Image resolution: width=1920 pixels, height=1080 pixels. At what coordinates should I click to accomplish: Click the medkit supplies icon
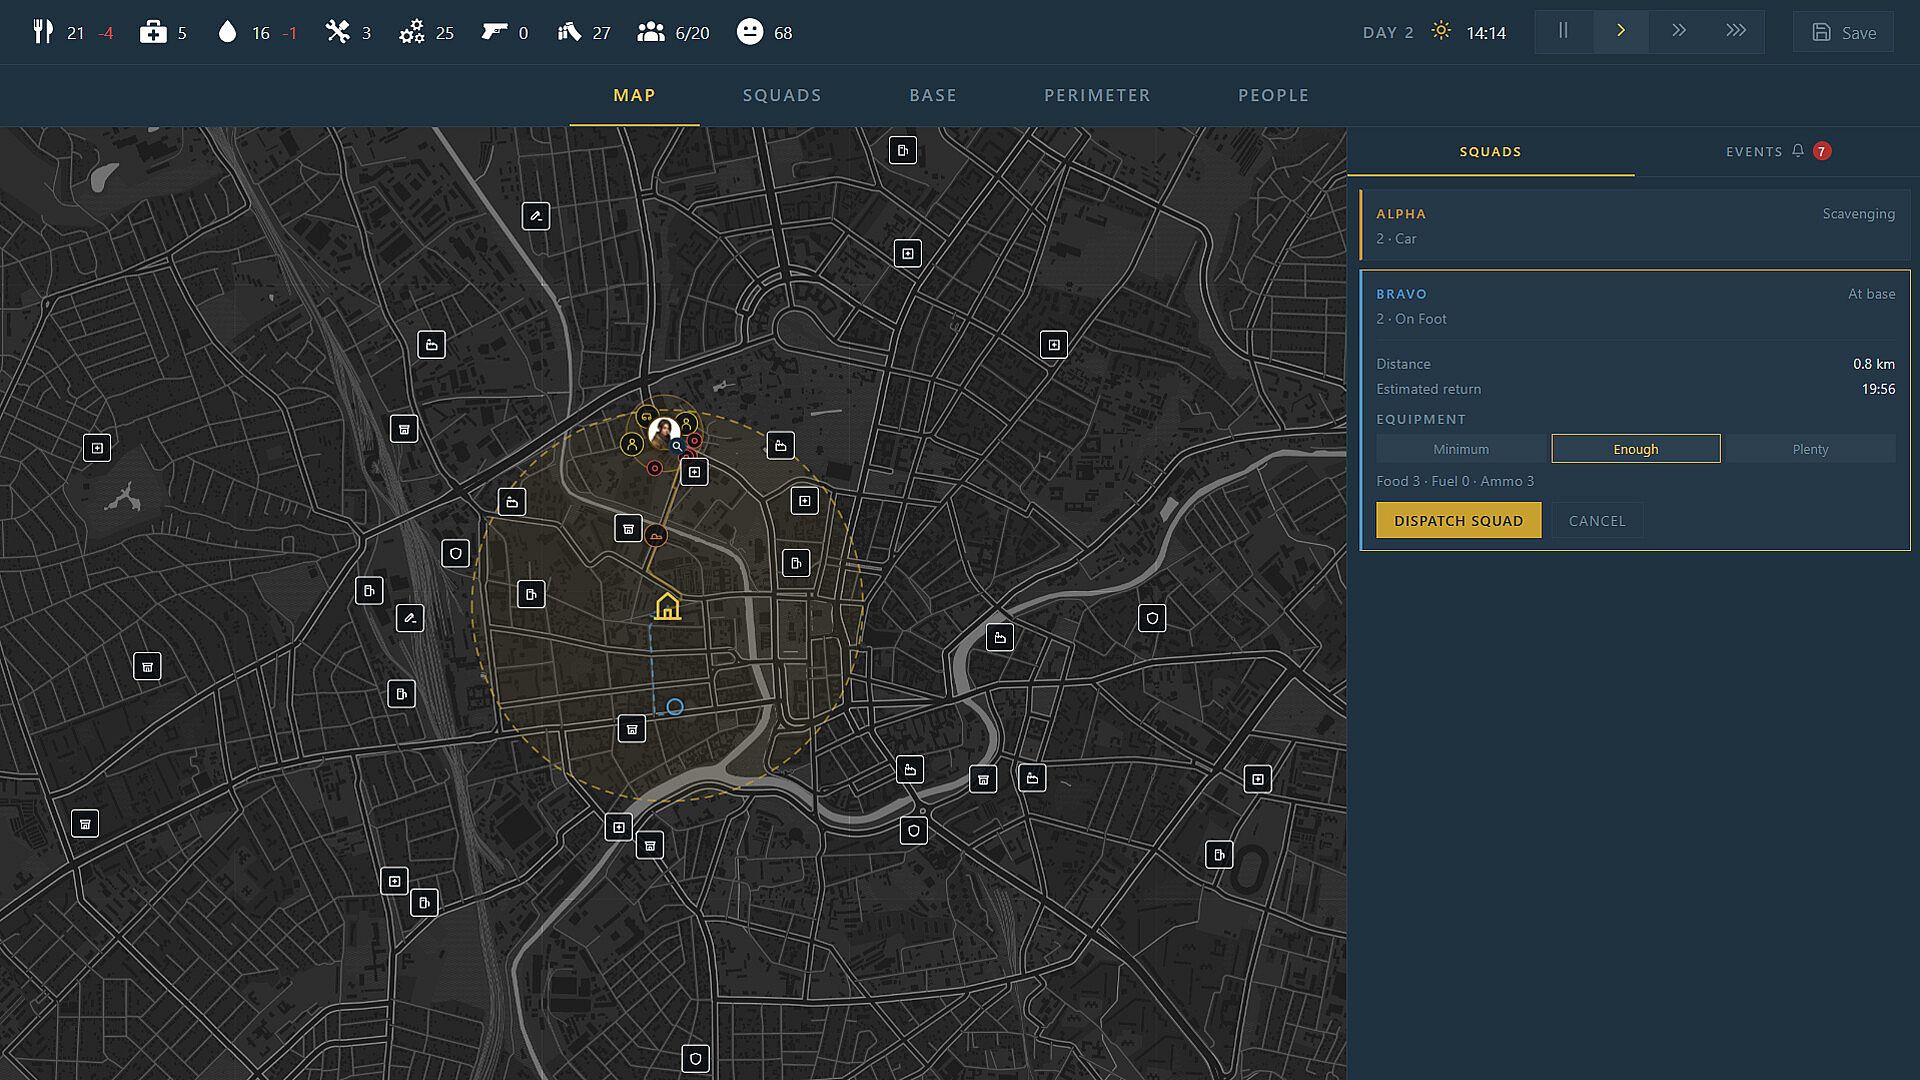153,32
